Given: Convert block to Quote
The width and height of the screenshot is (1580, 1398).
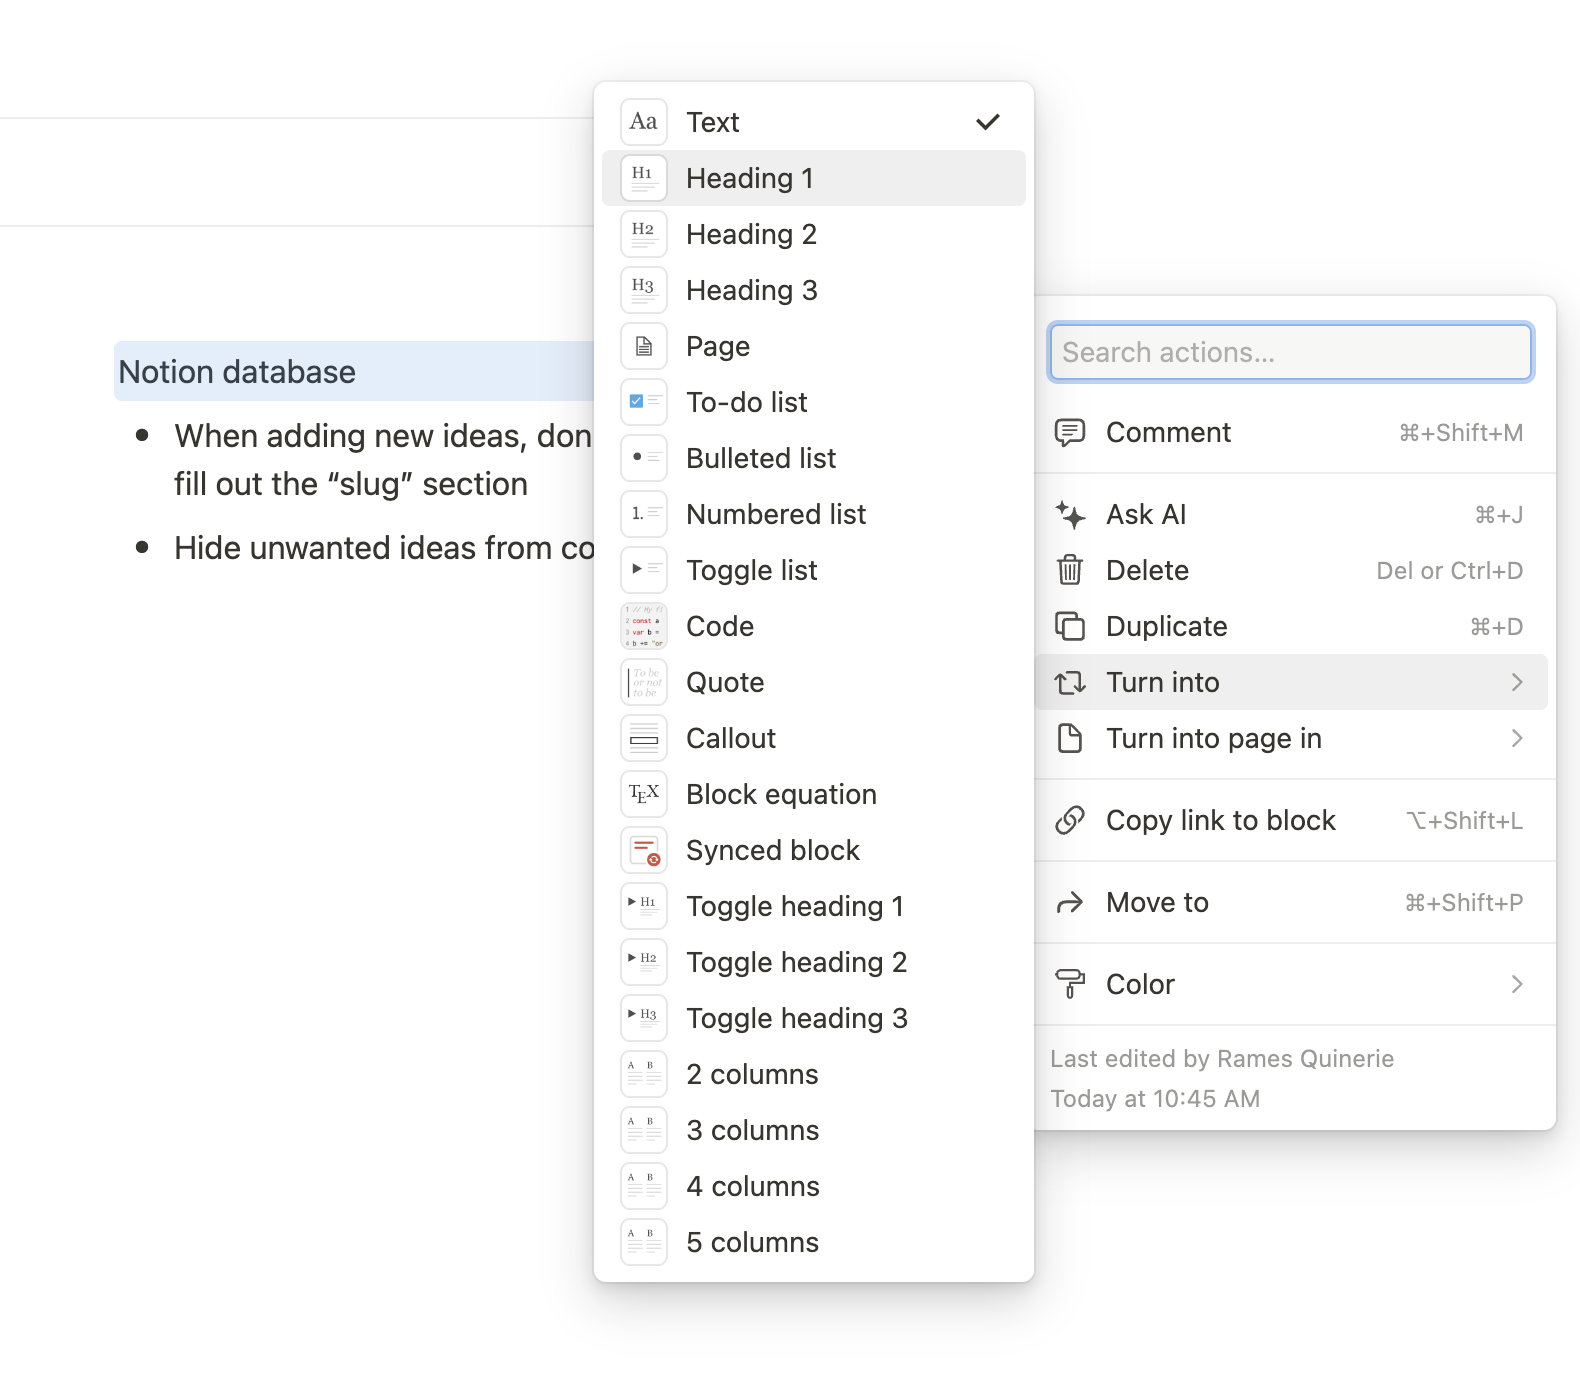Looking at the screenshot, I should (814, 682).
